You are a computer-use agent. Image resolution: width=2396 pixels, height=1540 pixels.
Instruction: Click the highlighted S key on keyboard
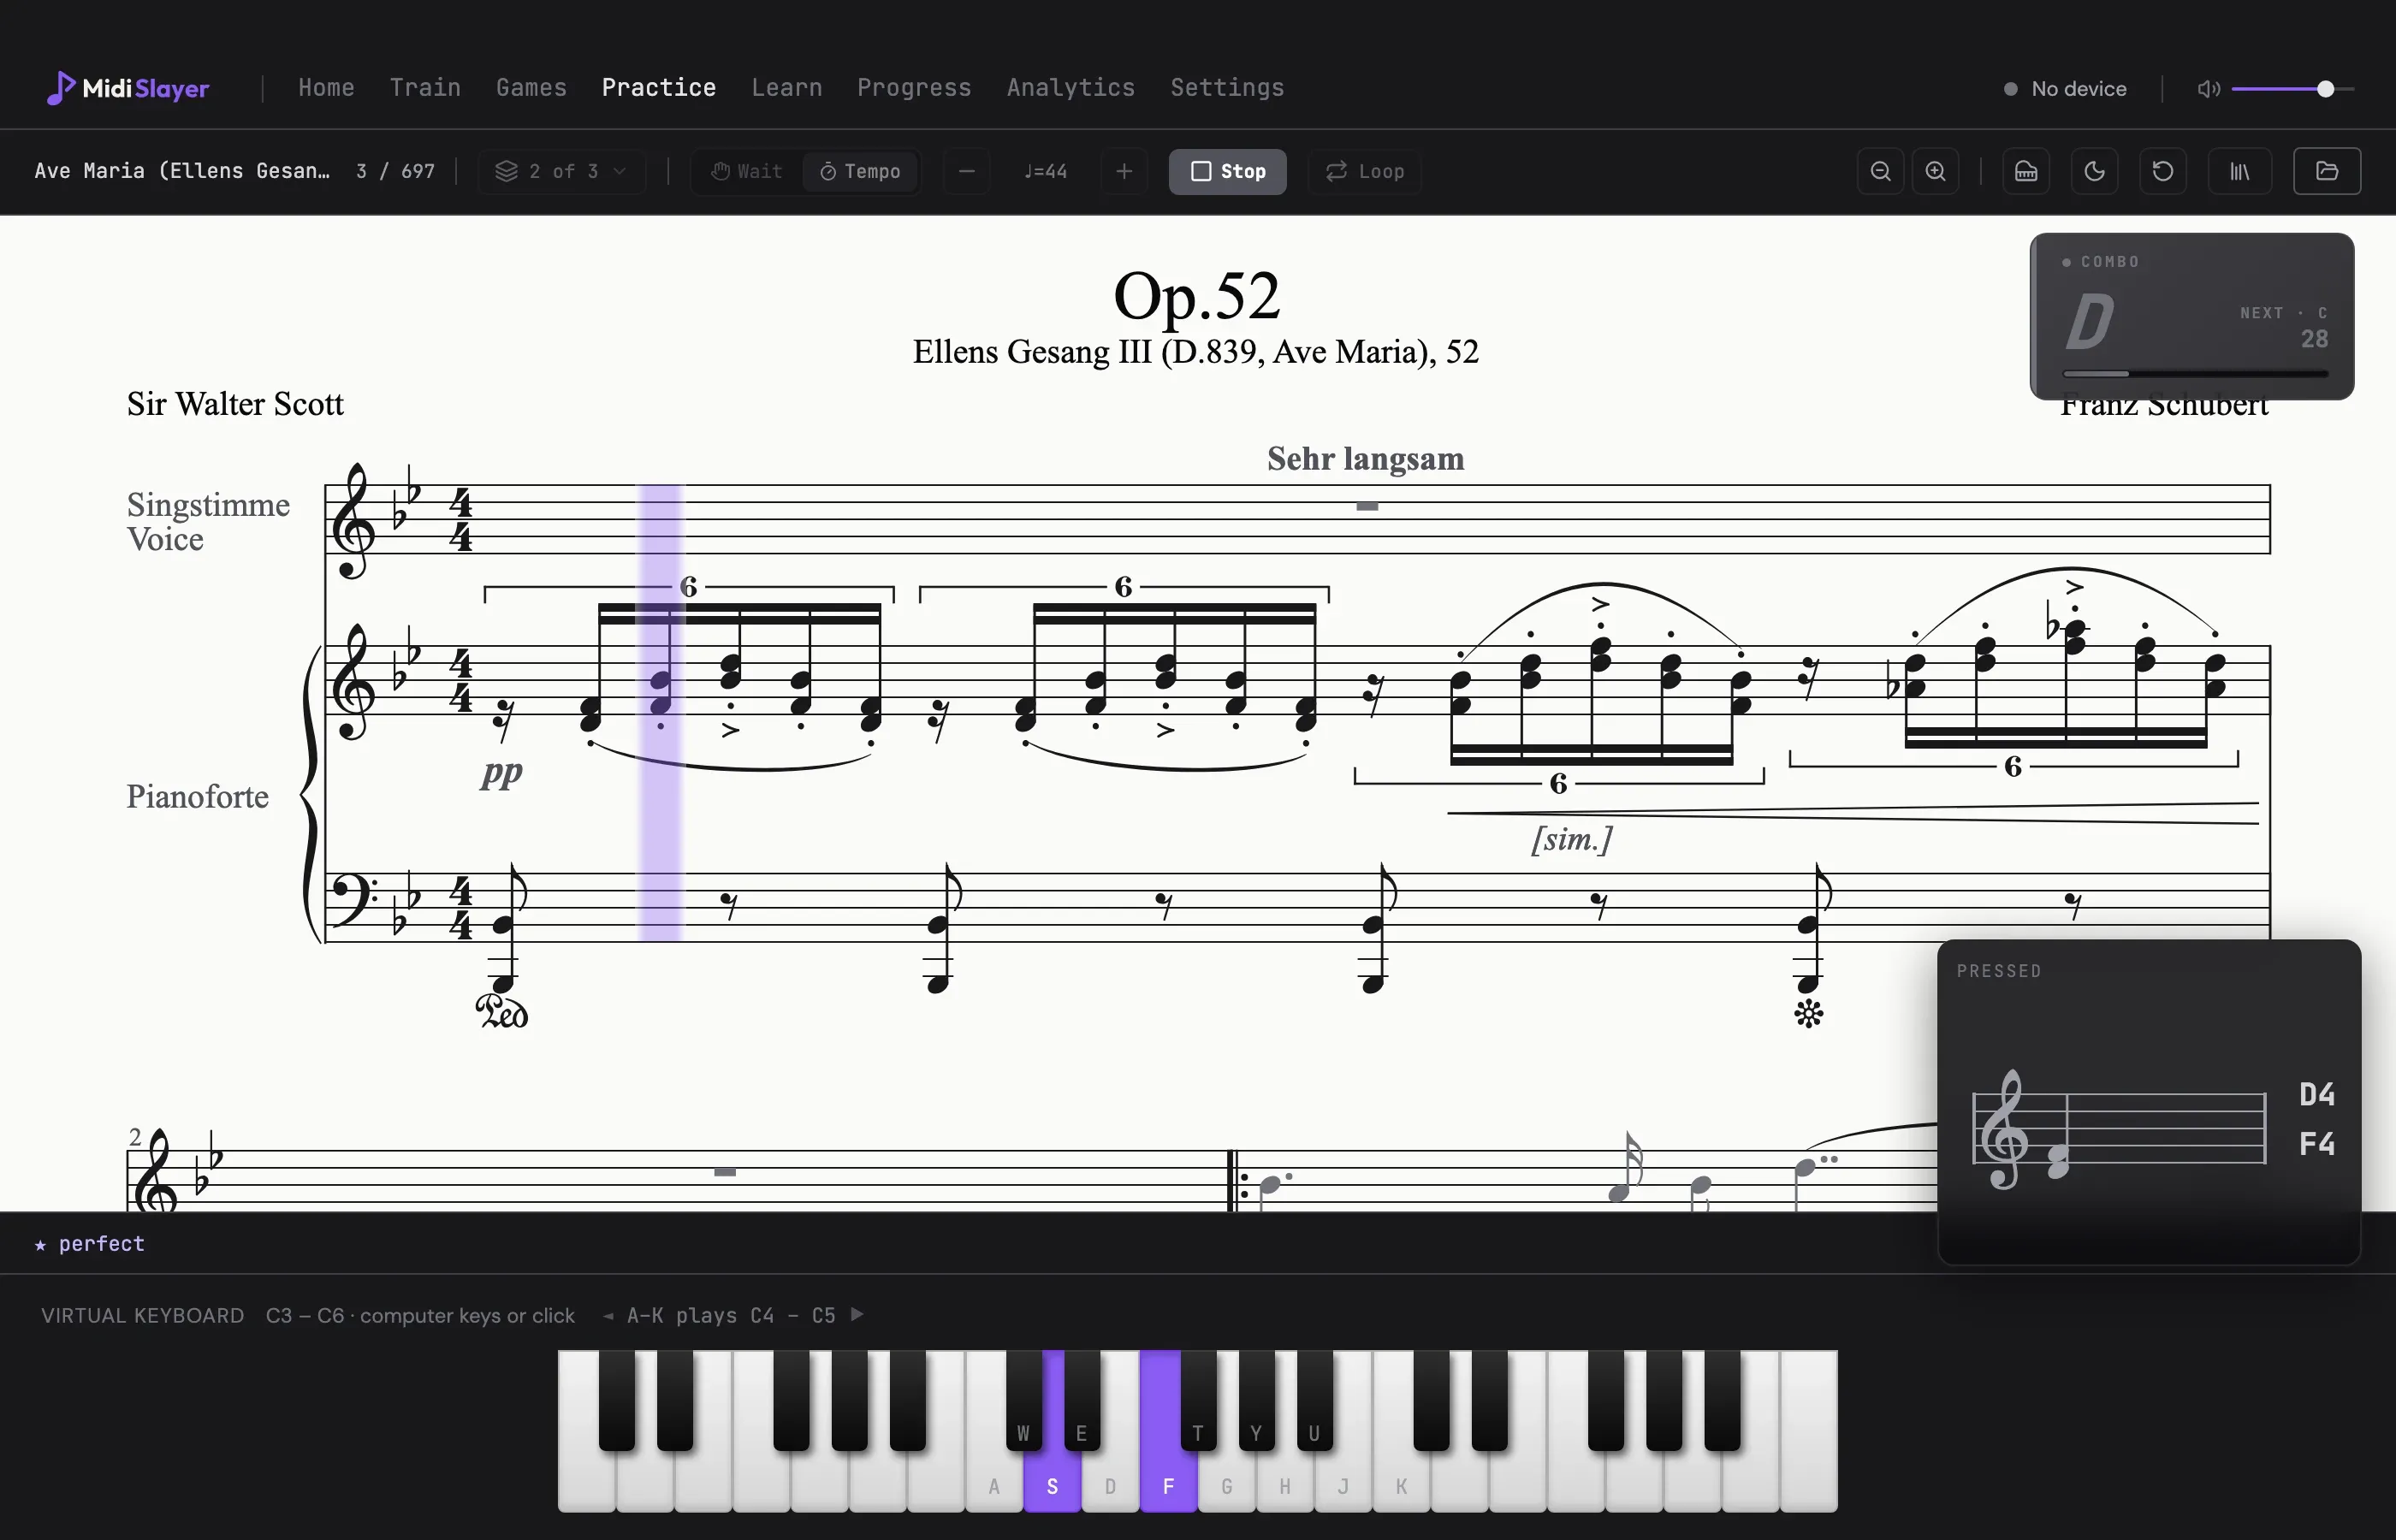[x=1052, y=1484]
